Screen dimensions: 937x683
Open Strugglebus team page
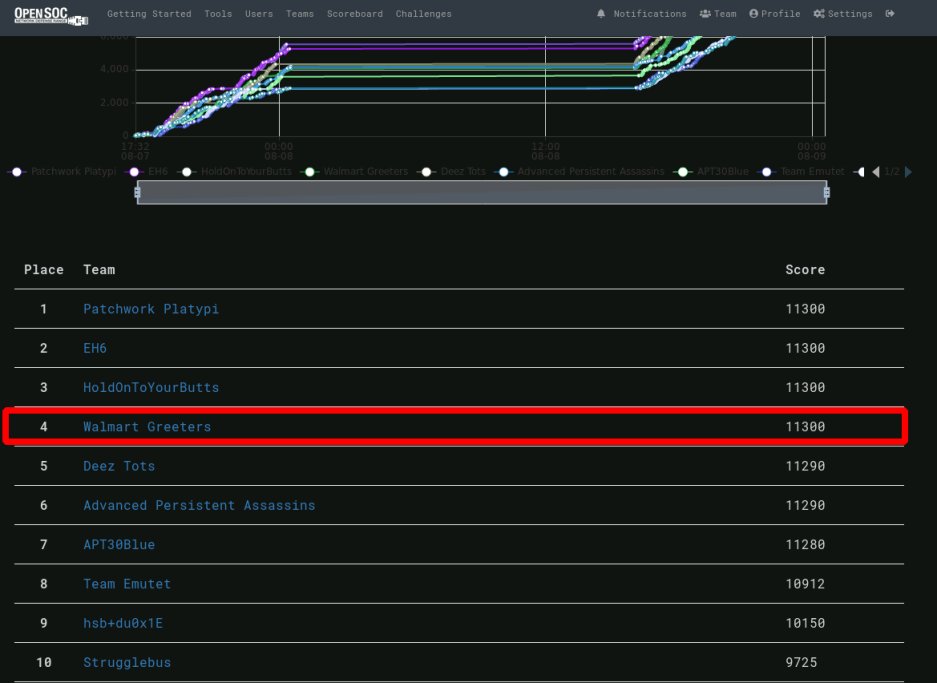point(127,663)
